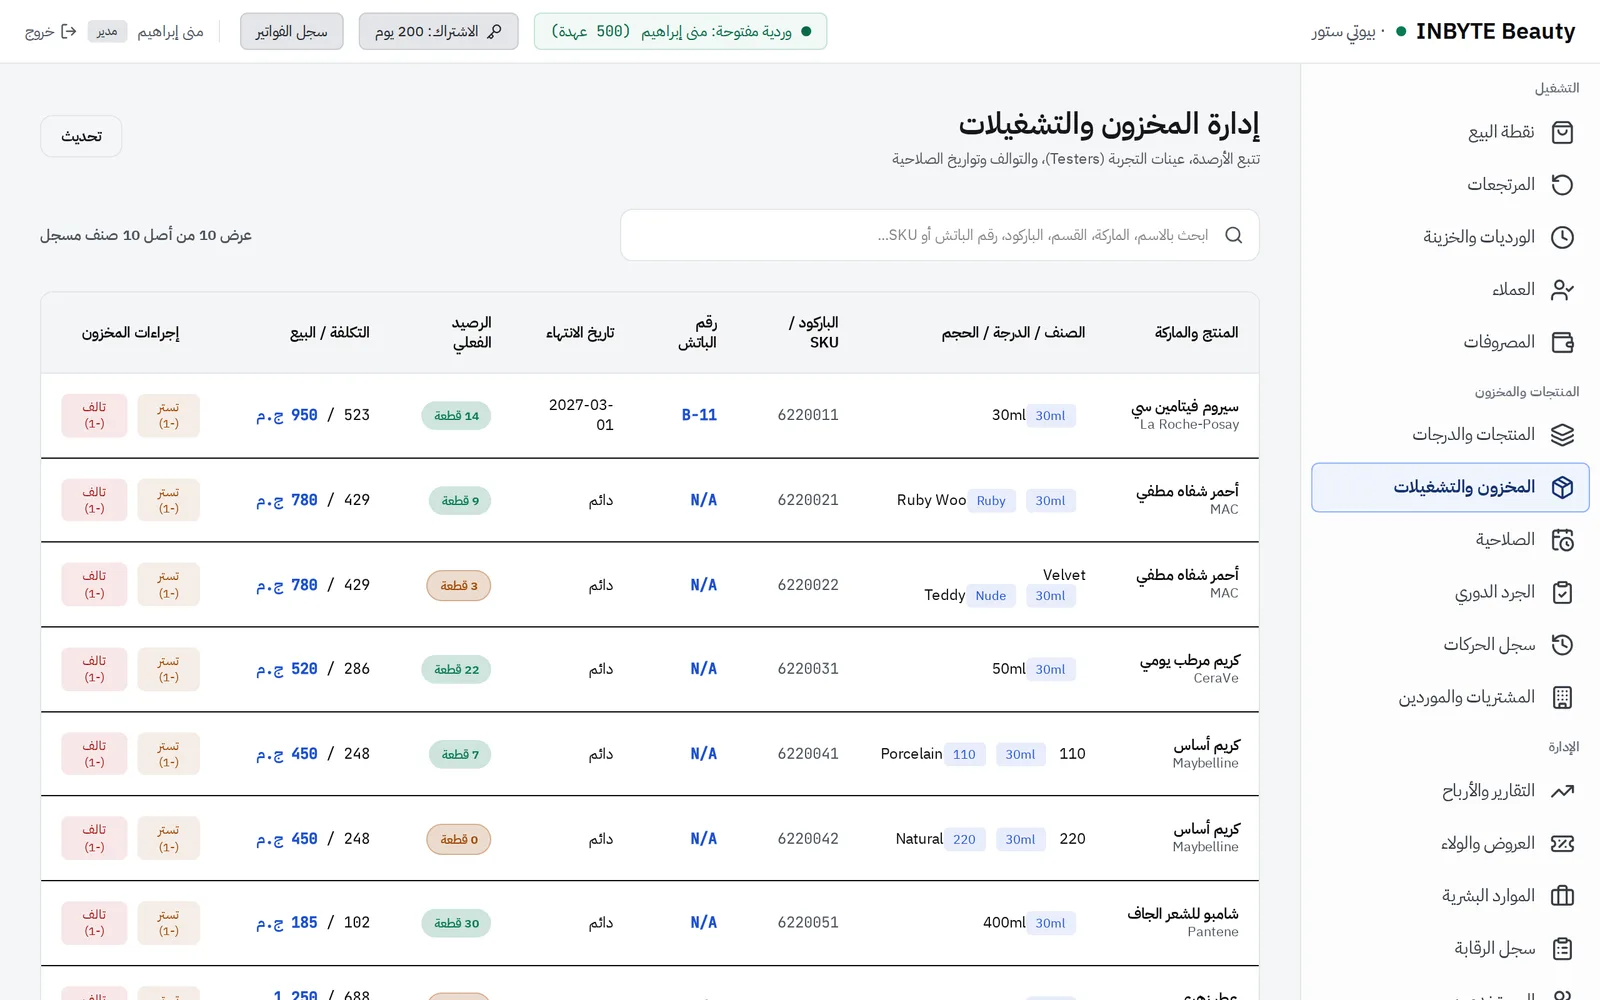This screenshot has height=1000, width=1600.
Task: Click تالف button for SKU 6220041
Action: [94, 754]
